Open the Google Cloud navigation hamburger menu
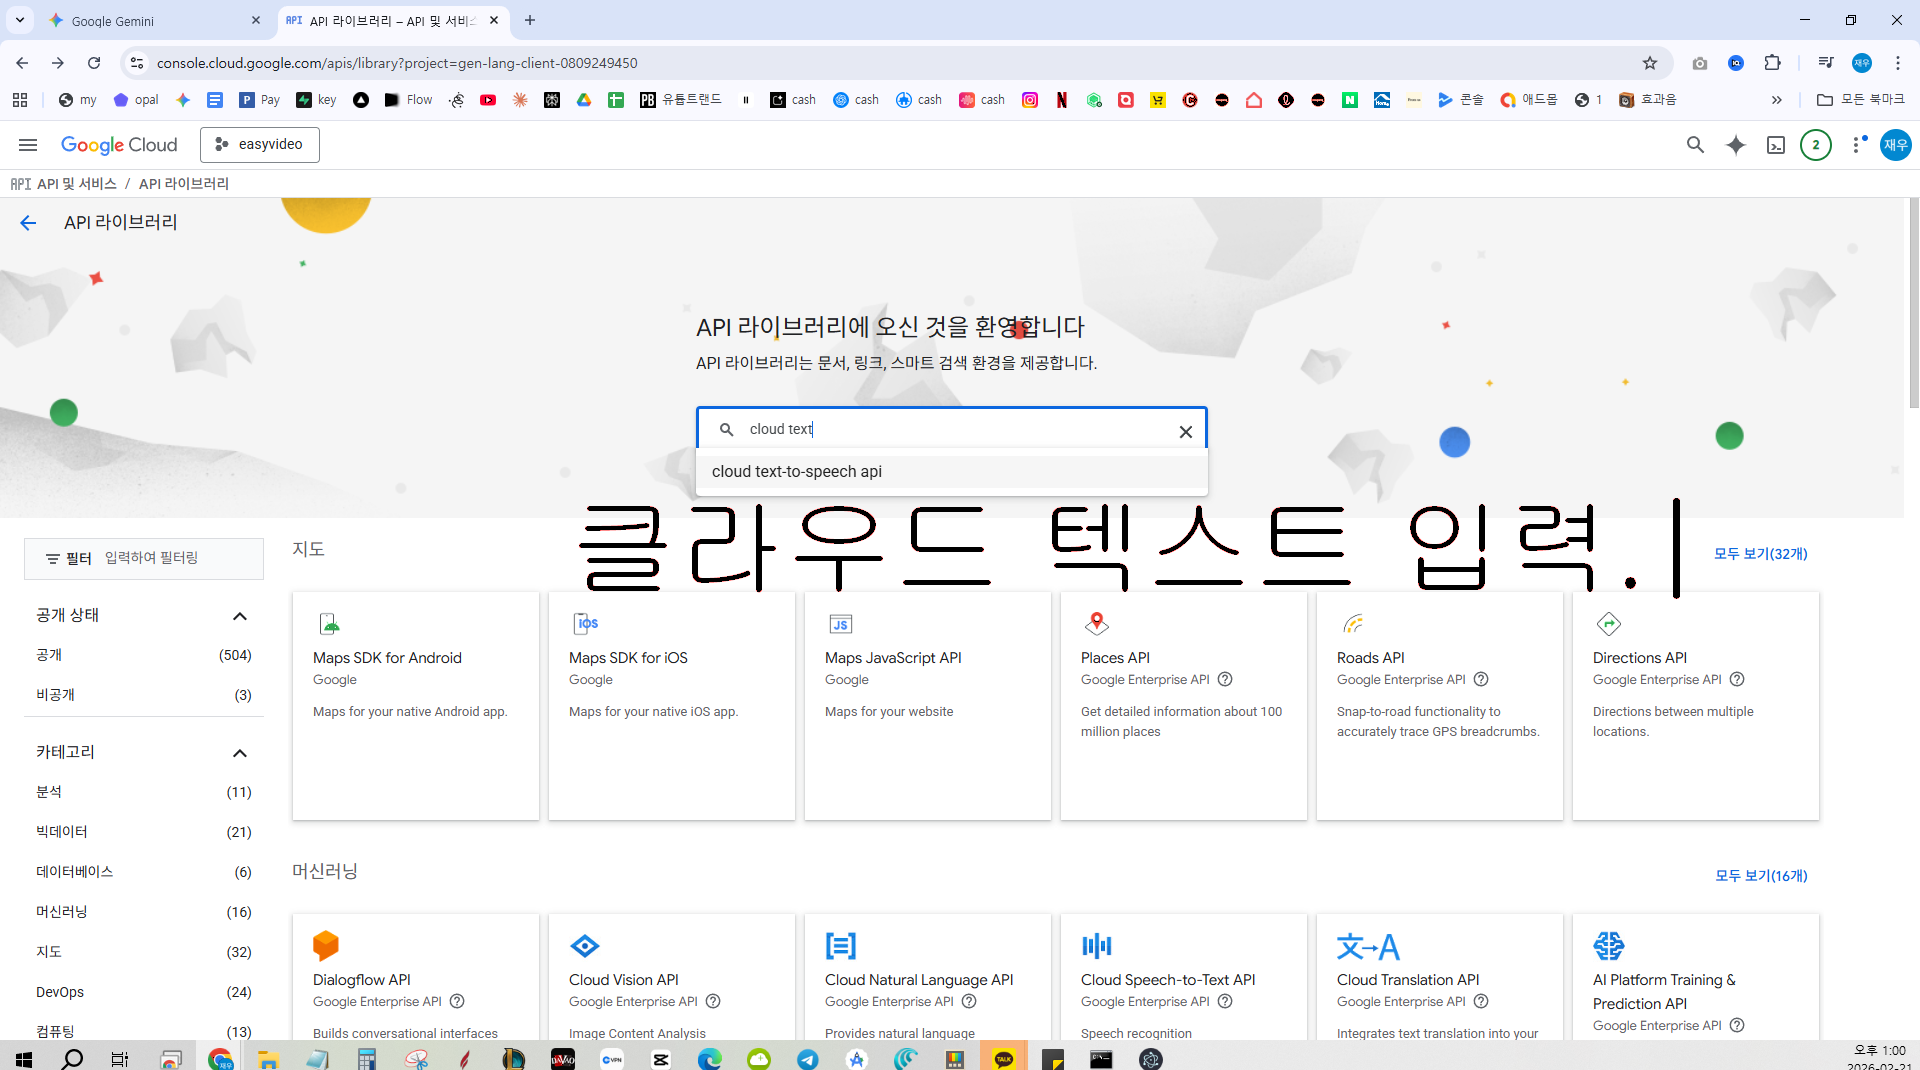 click(28, 145)
